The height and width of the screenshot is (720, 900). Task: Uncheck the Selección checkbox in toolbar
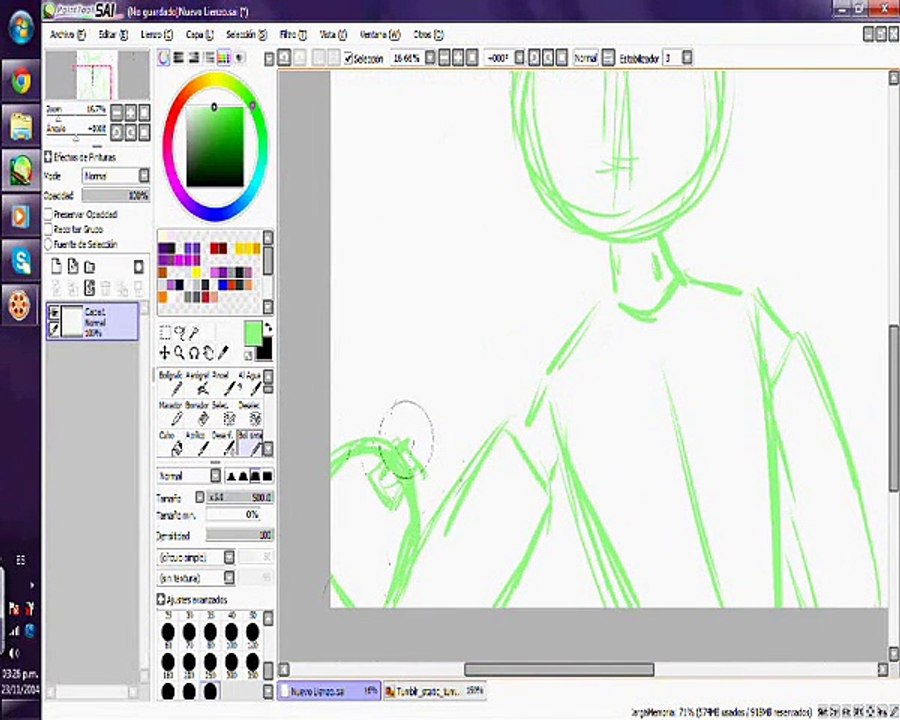(x=348, y=59)
